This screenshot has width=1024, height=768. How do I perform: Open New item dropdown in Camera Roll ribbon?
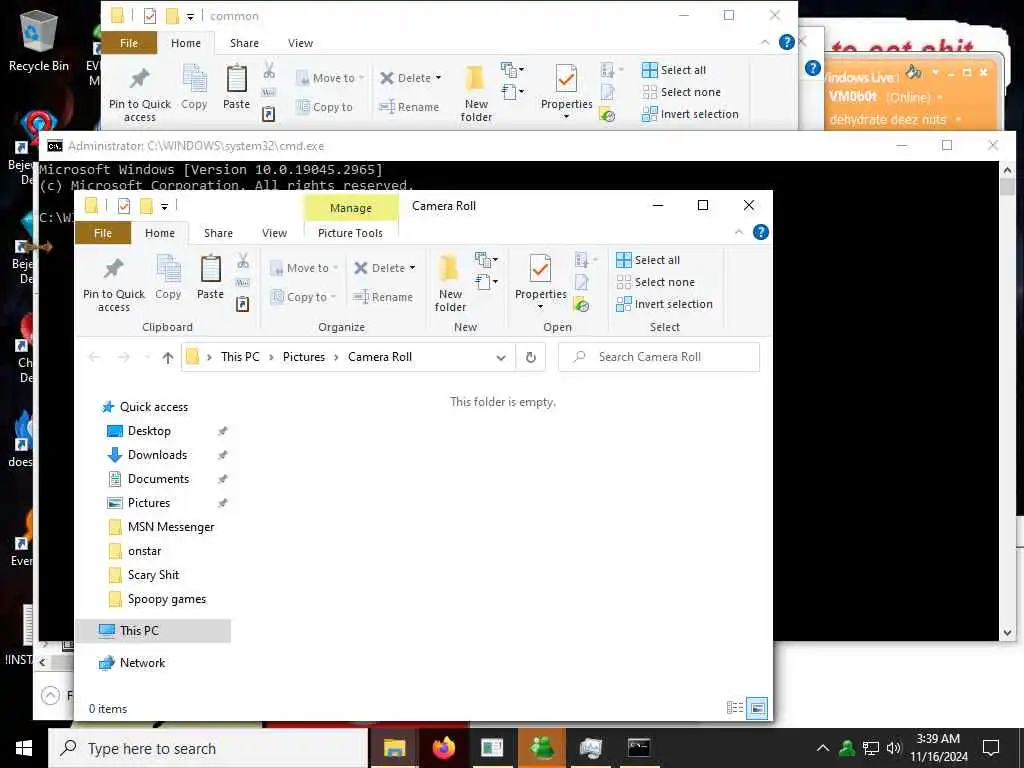click(x=487, y=260)
